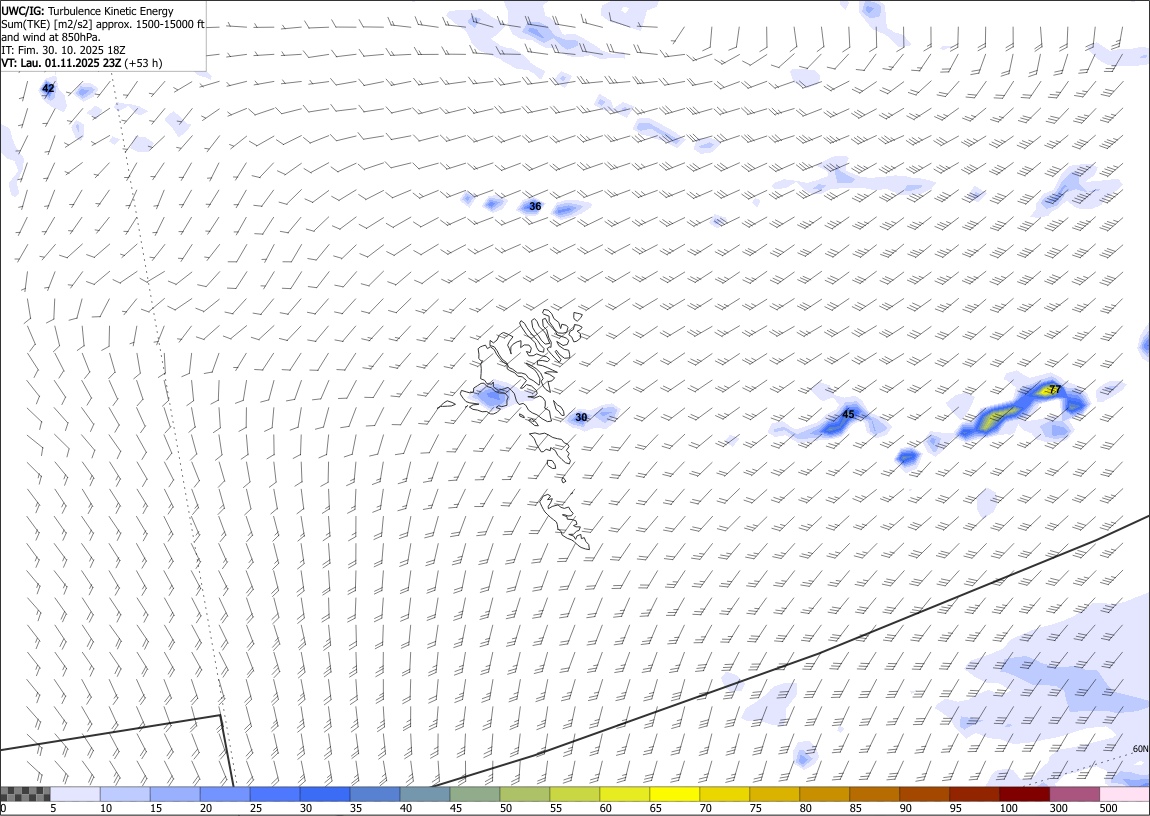
Task: Click the checkered 0–5 legend swatch
Action: point(25,794)
